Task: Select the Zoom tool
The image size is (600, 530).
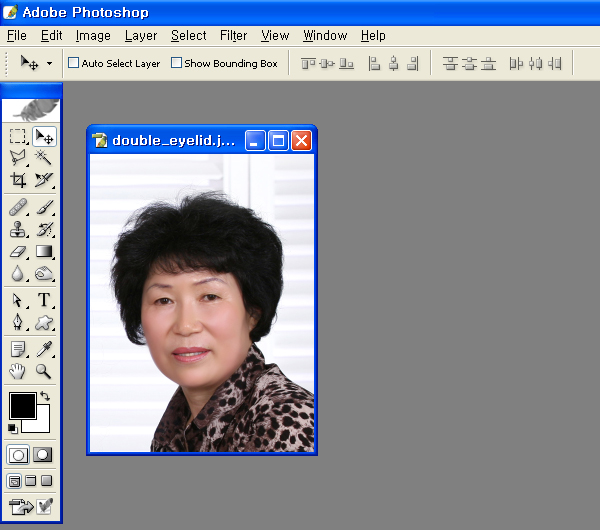Action: click(x=44, y=371)
